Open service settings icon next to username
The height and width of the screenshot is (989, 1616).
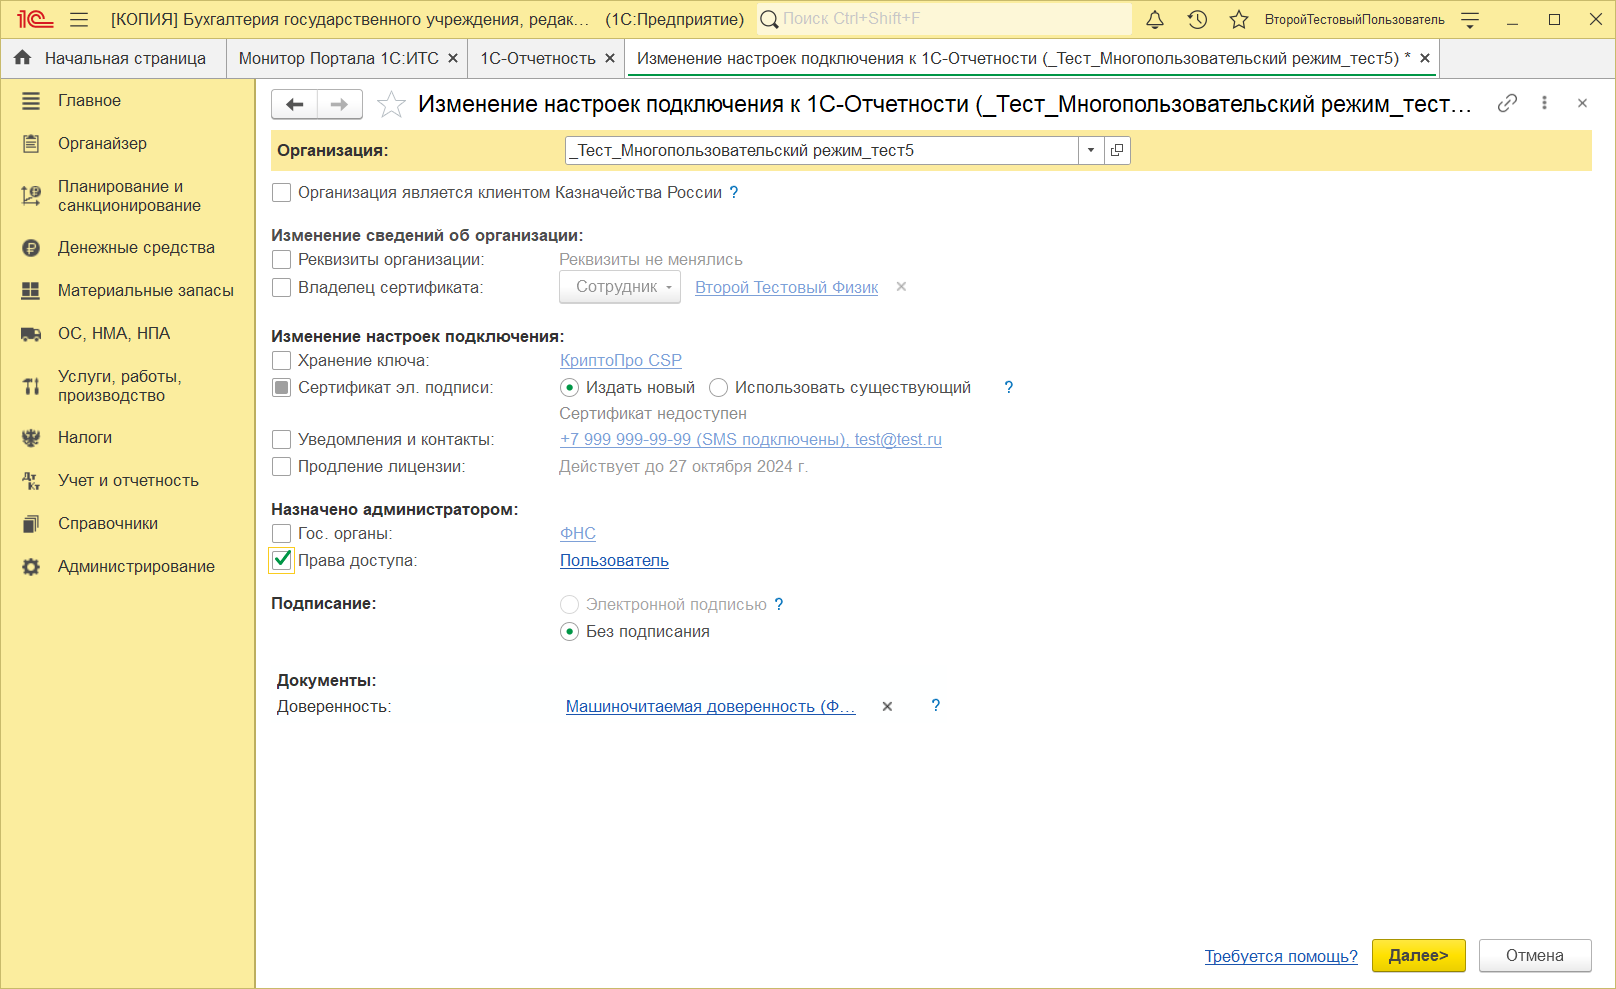pyautogui.click(x=1470, y=19)
